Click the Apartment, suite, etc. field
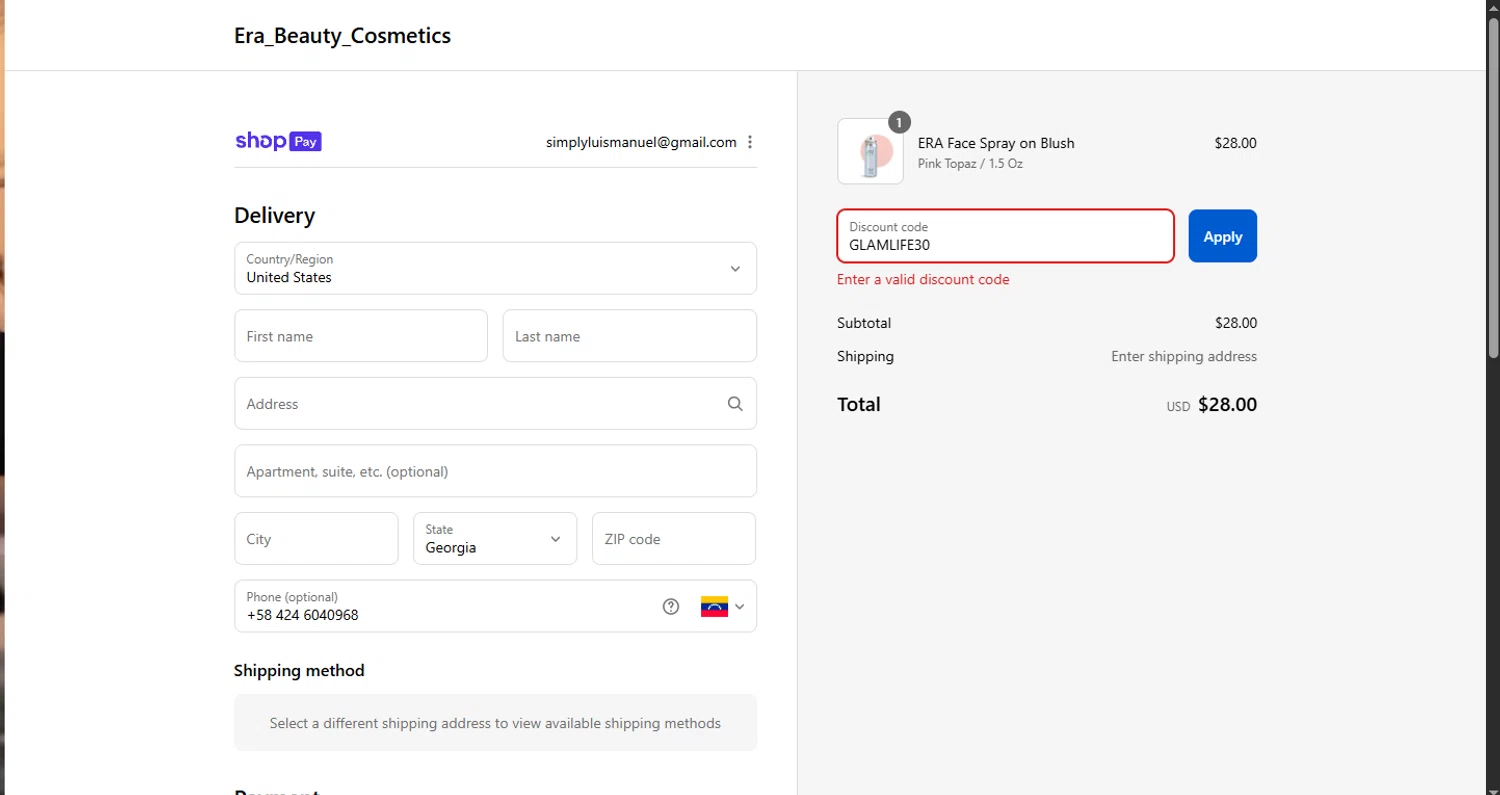Screen dimensions: 1500x795 click(x=495, y=471)
